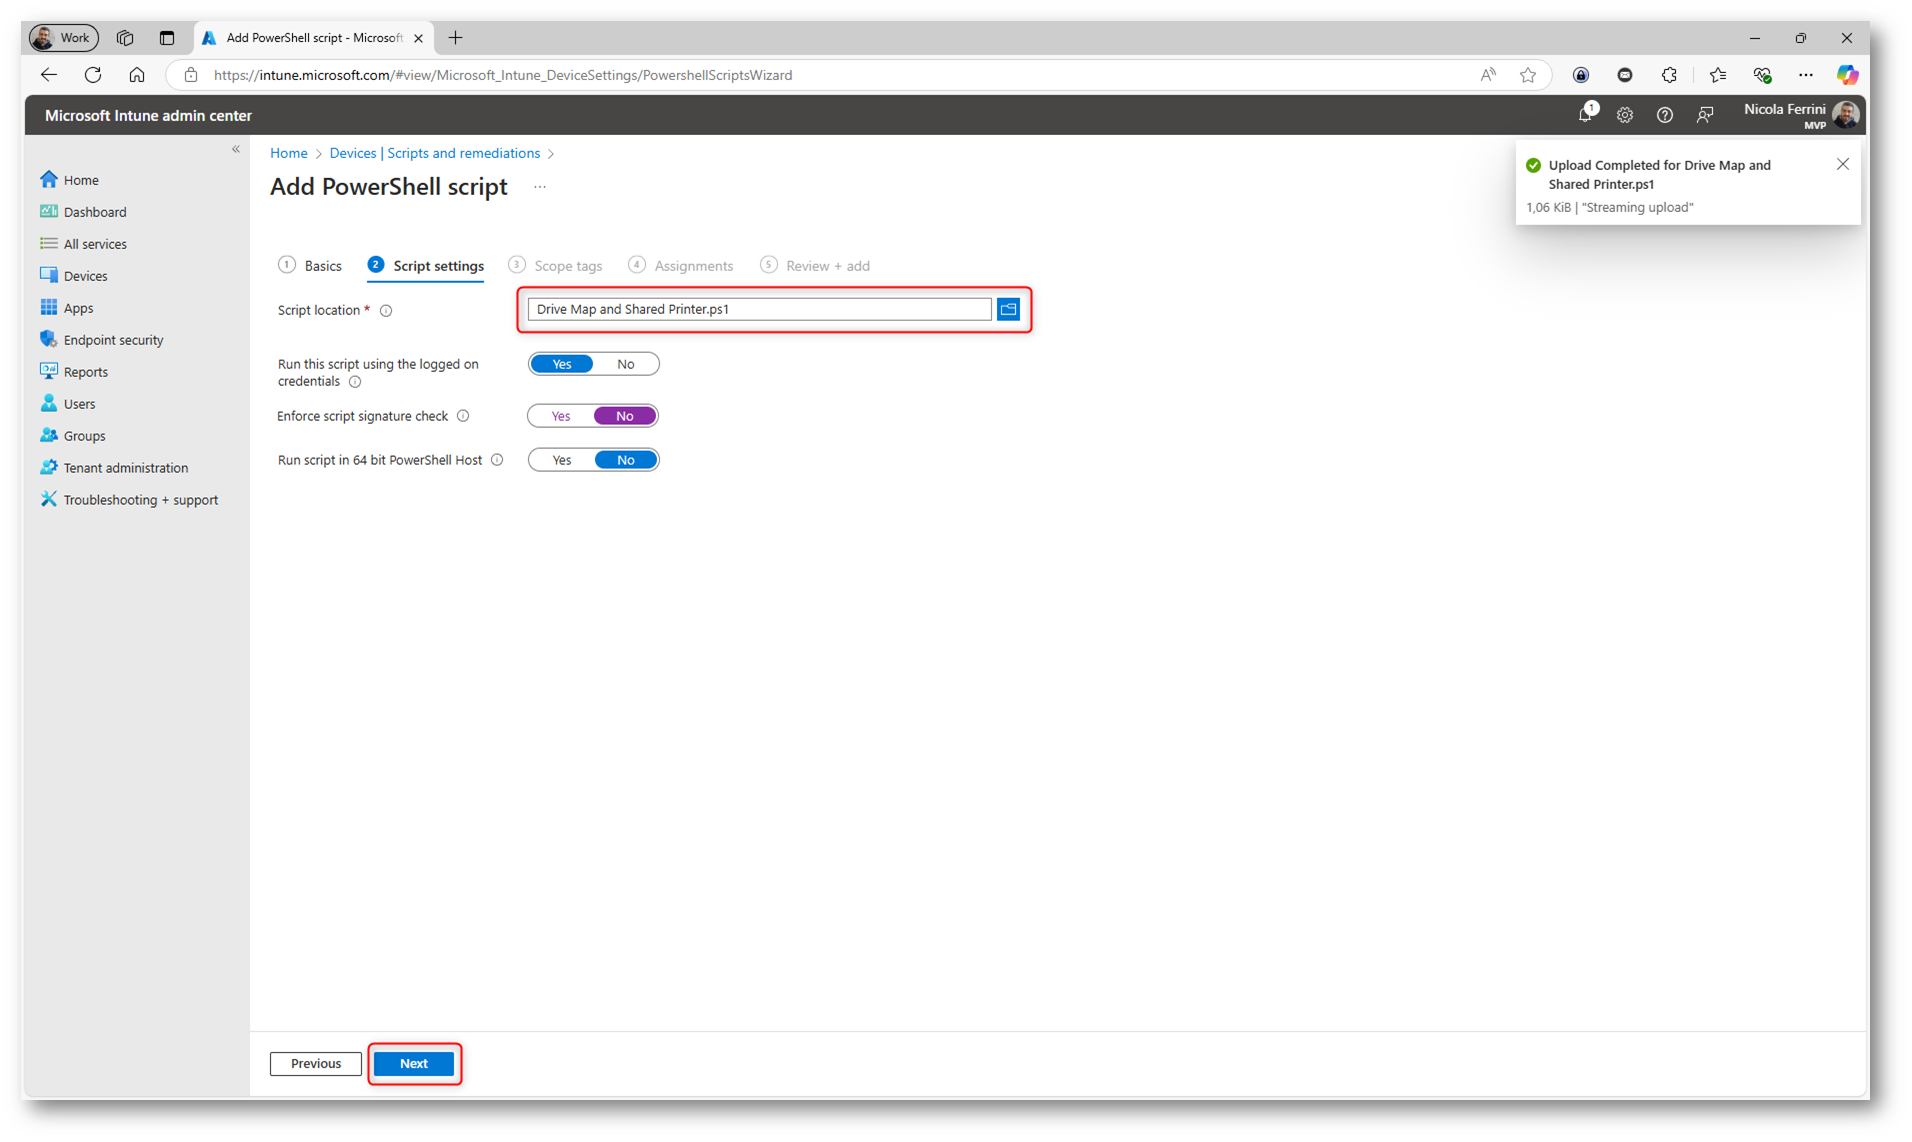The image size is (1912, 1142).
Task: Open browser home page
Action: (x=137, y=75)
